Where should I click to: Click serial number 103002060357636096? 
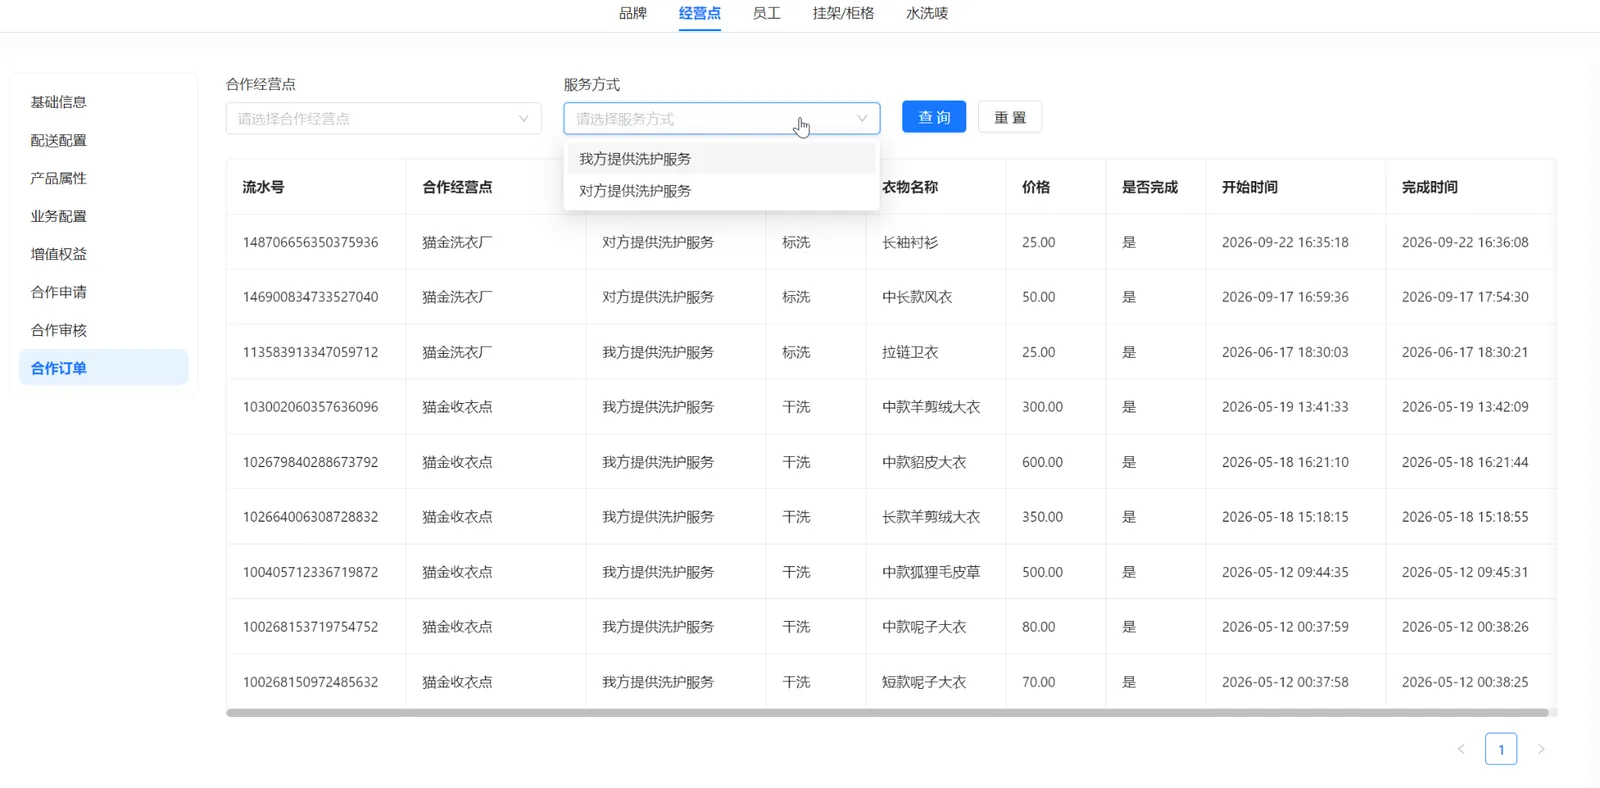pyautogui.click(x=311, y=407)
